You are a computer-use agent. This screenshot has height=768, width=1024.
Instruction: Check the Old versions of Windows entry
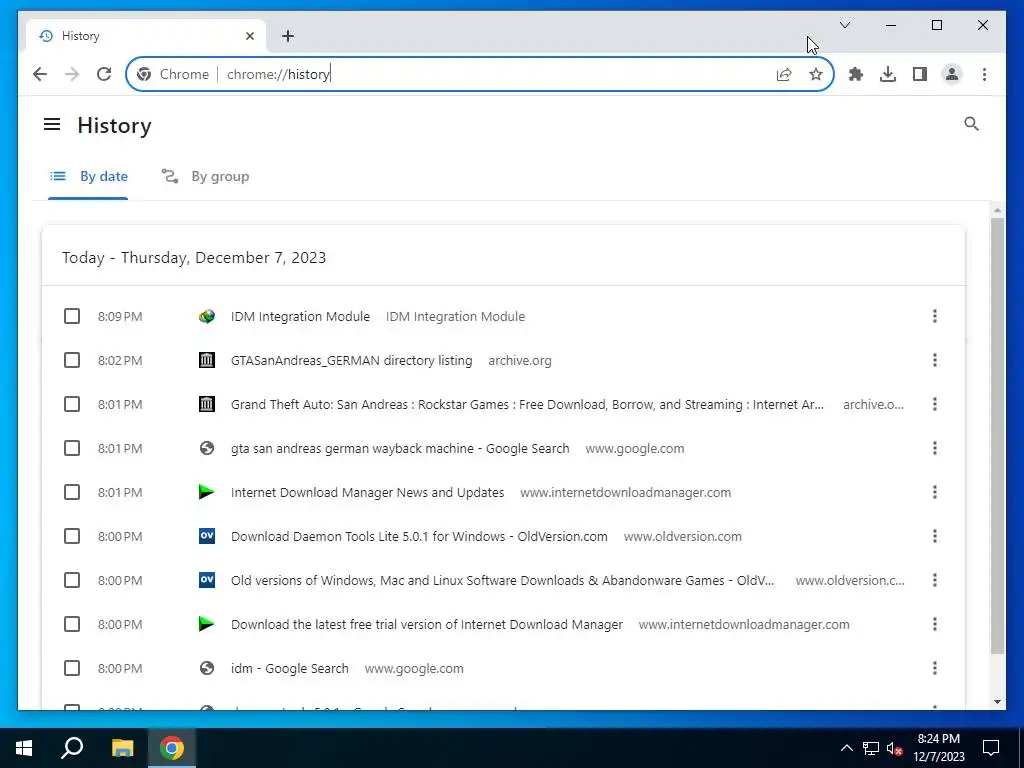coord(72,580)
